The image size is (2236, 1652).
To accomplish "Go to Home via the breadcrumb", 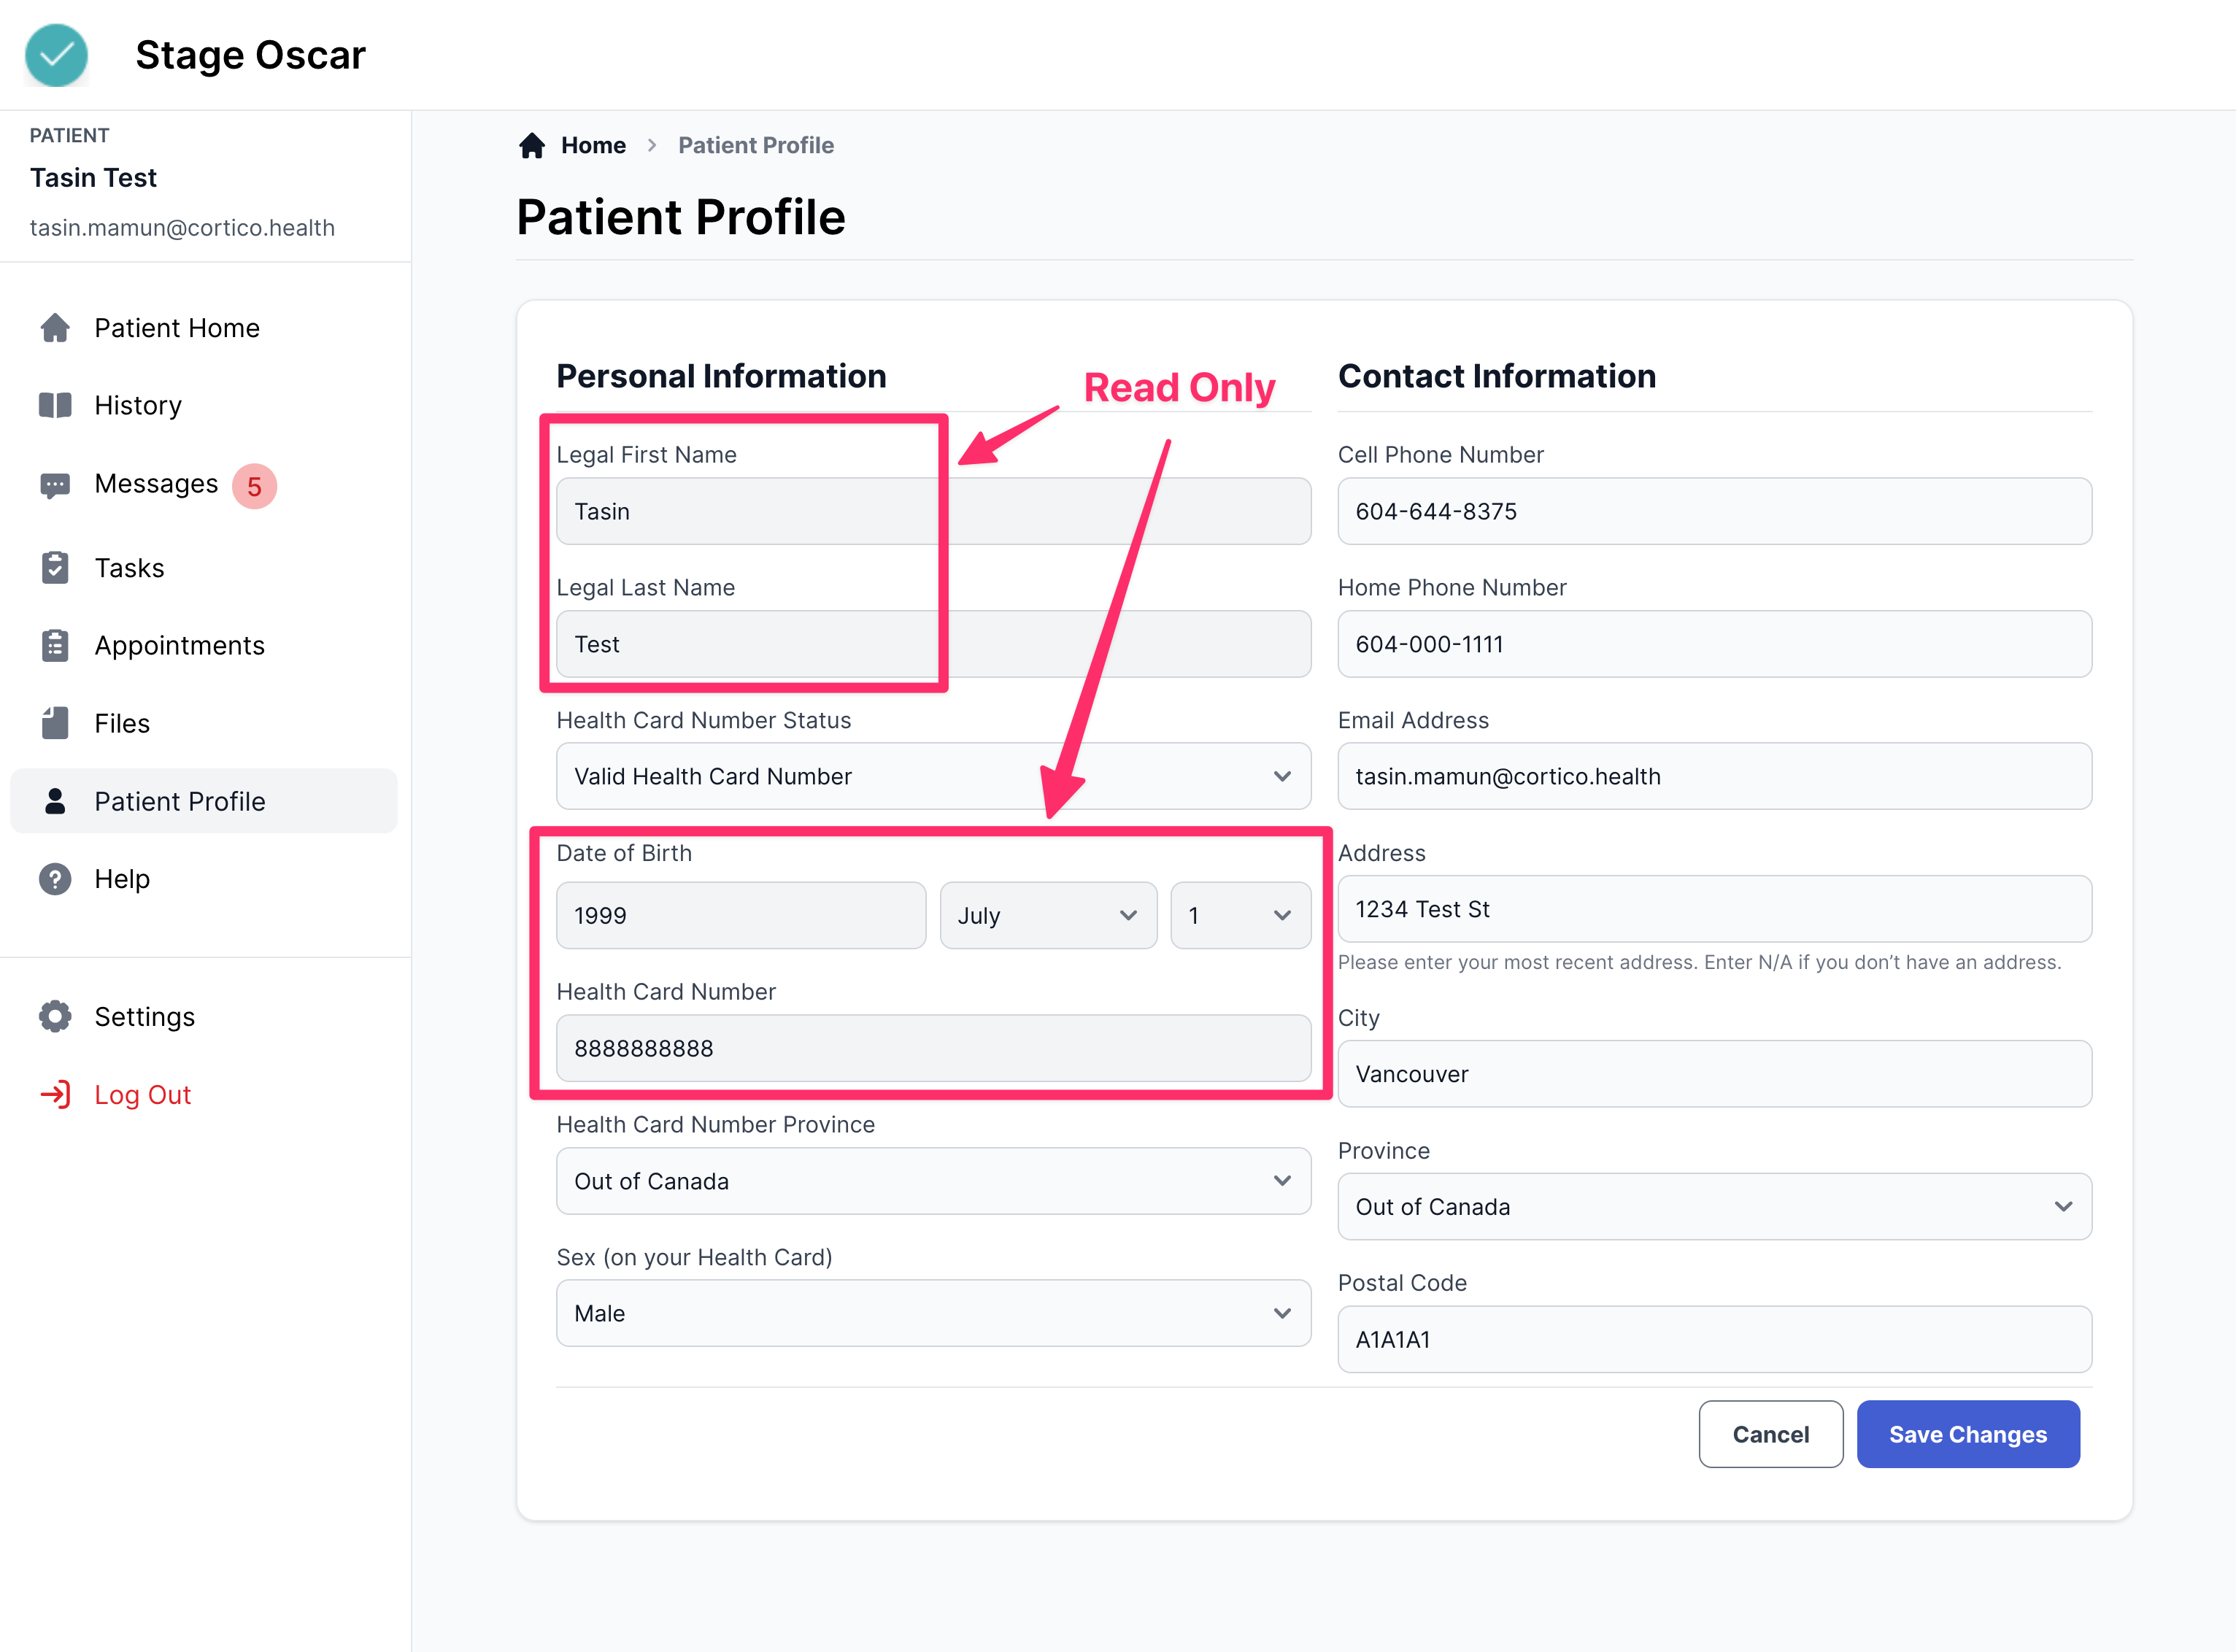I will (x=592, y=146).
